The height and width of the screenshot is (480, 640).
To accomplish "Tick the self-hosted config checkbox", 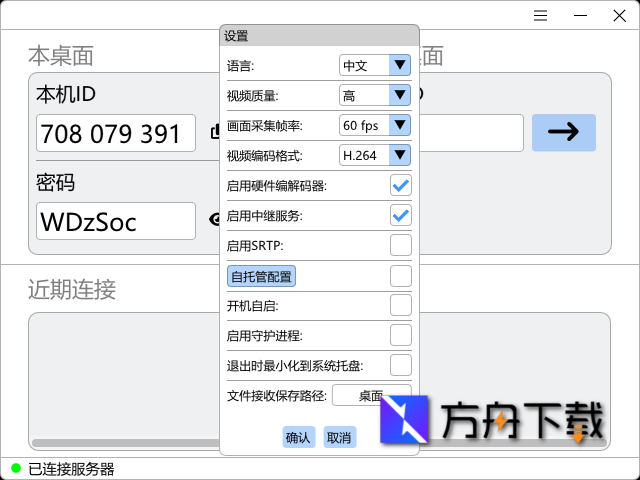I will 400,276.
